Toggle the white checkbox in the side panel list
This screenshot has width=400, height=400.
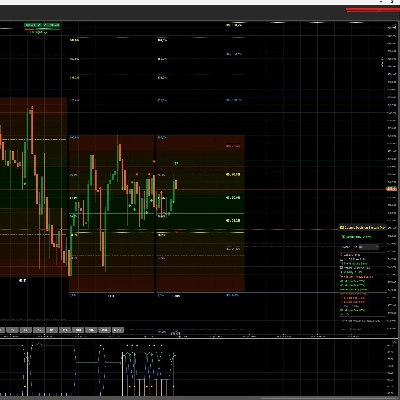pyautogui.click(x=342, y=268)
